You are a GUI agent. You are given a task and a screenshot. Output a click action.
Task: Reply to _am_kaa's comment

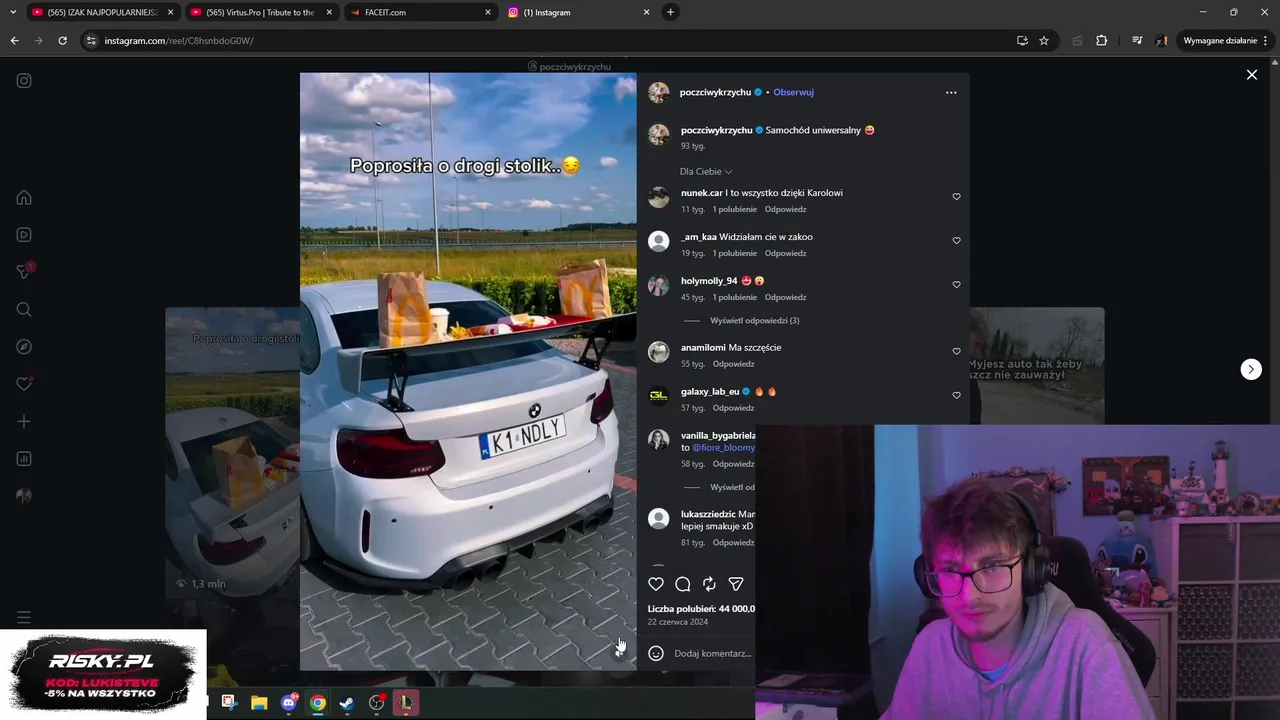coord(785,253)
